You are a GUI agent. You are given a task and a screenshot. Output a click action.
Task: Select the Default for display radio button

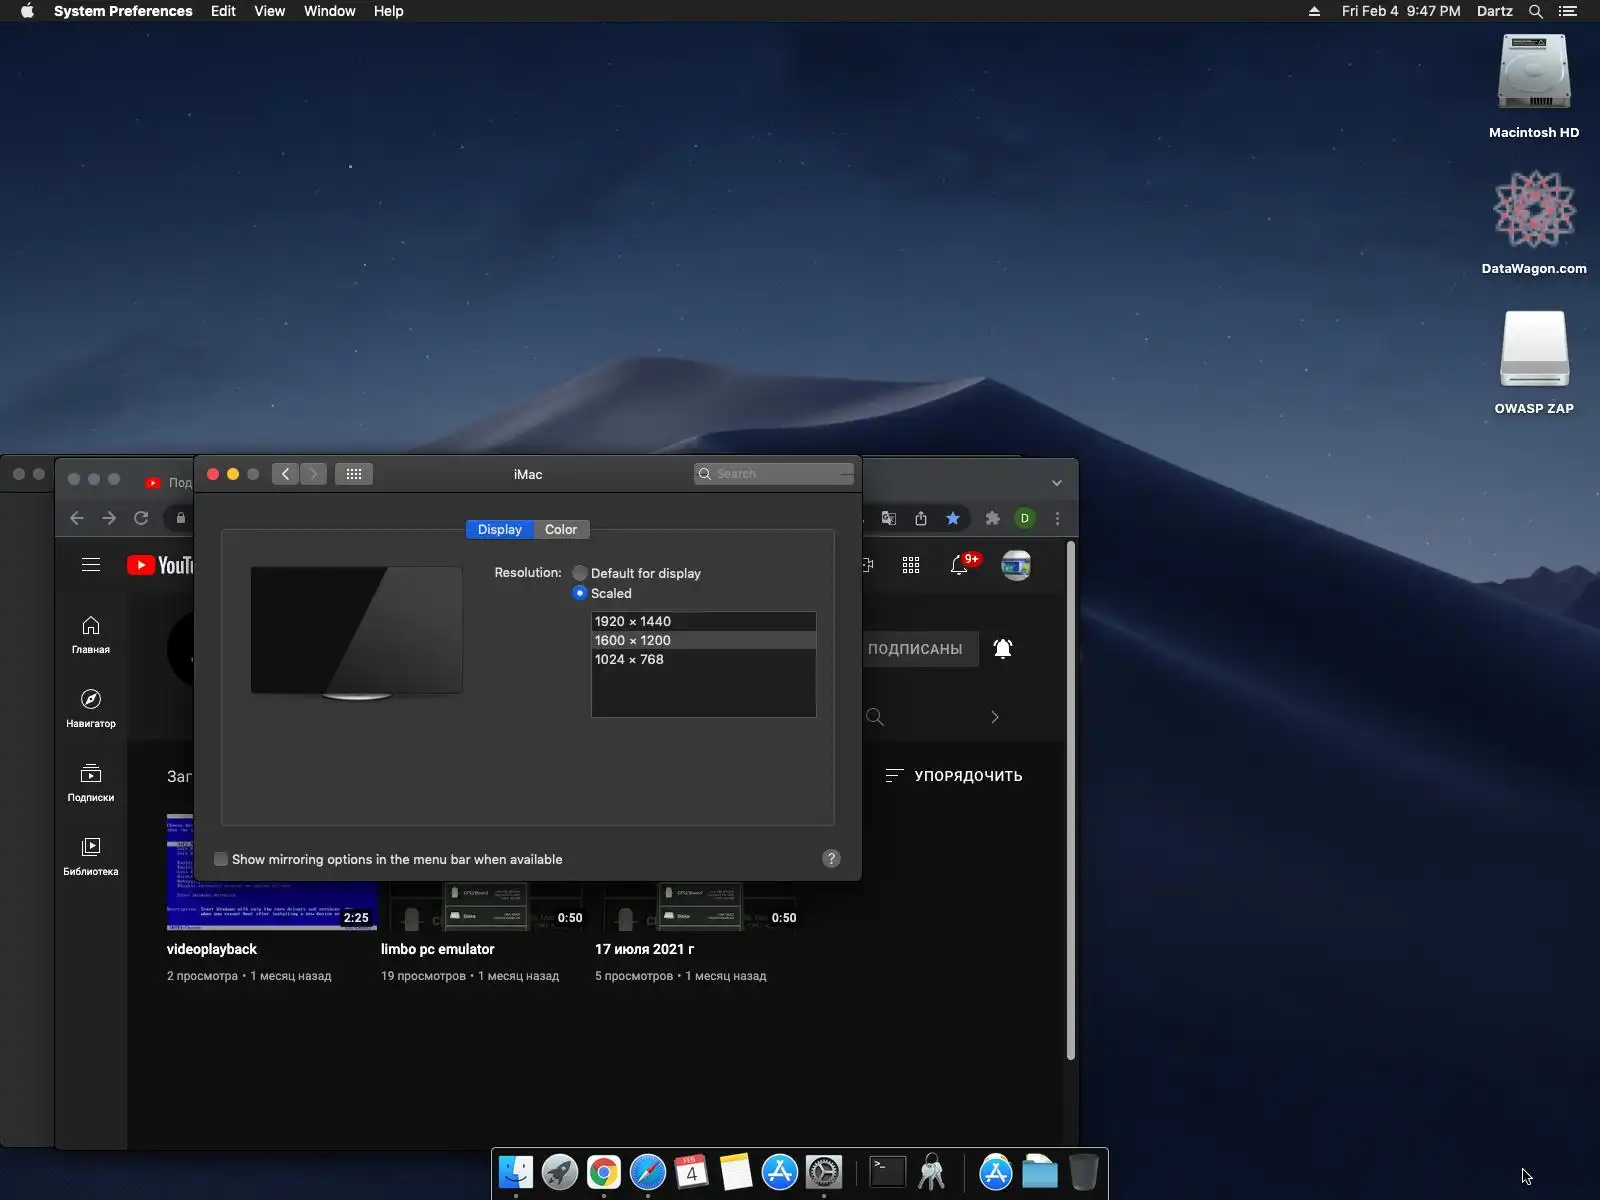tap(580, 573)
